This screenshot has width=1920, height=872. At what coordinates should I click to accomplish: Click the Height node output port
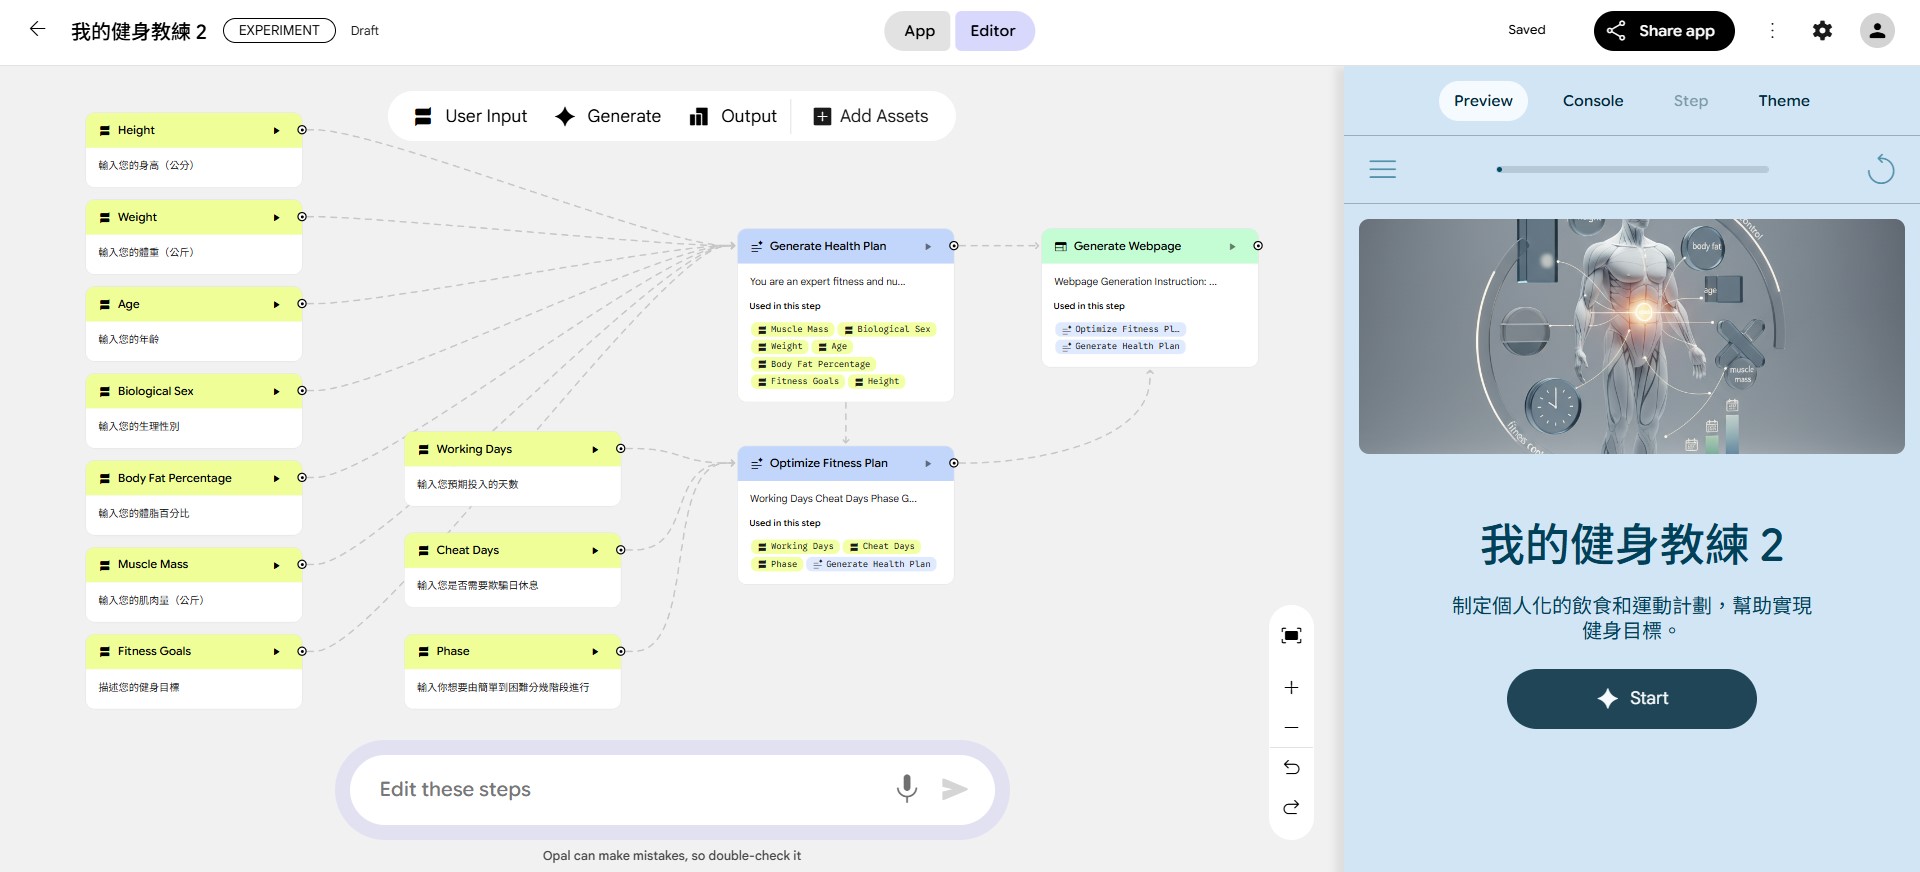(x=302, y=130)
